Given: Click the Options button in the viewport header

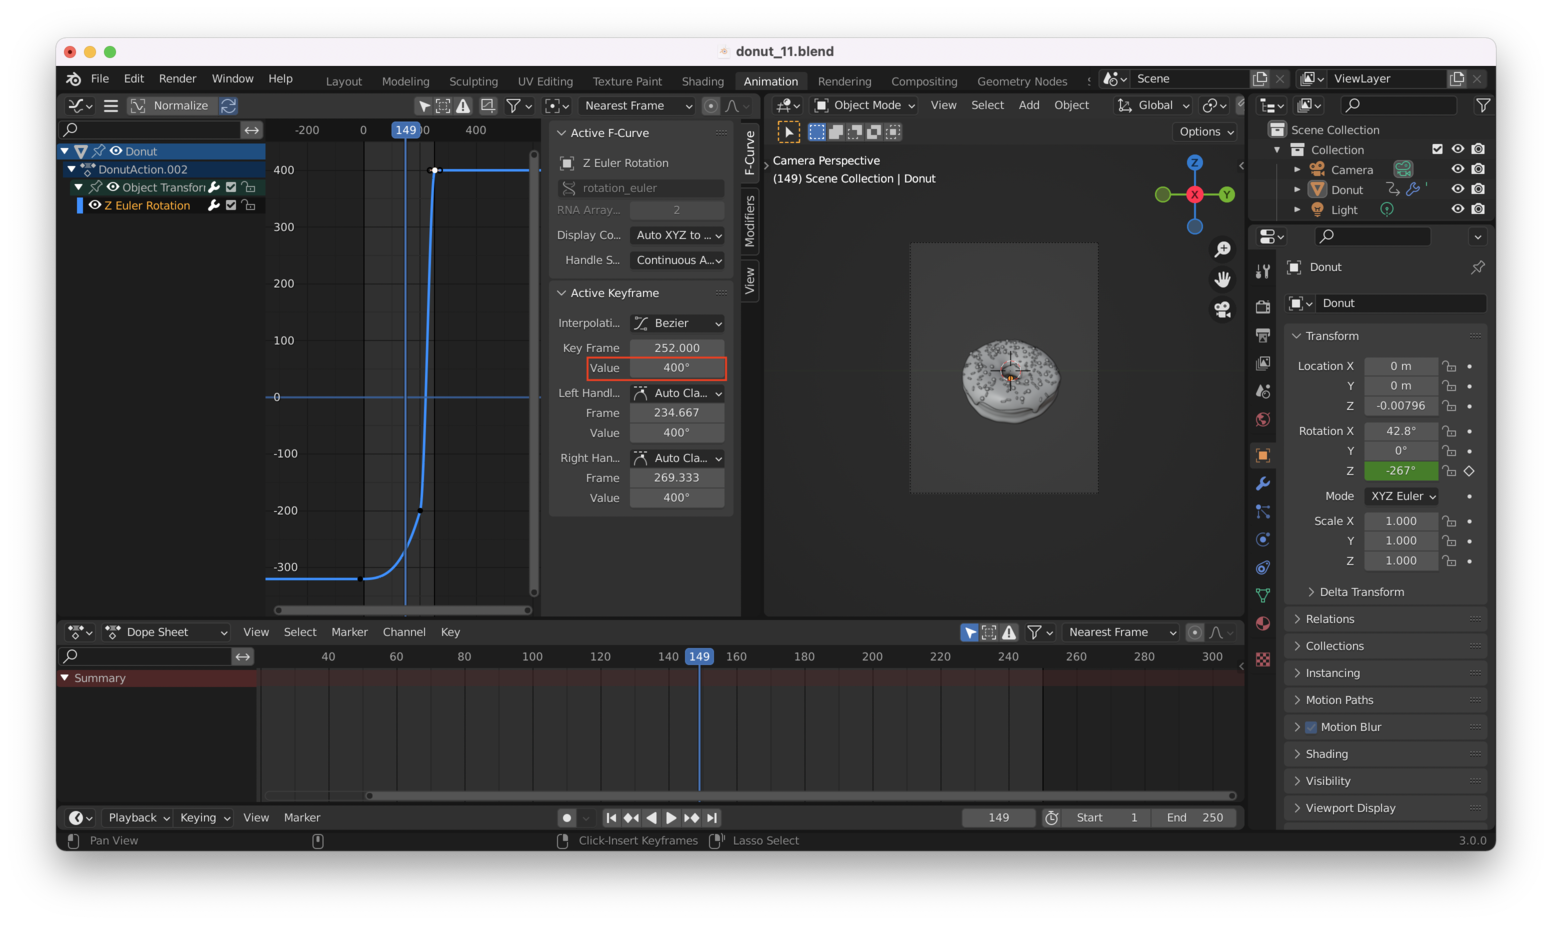Looking at the screenshot, I should (1205, 131).
